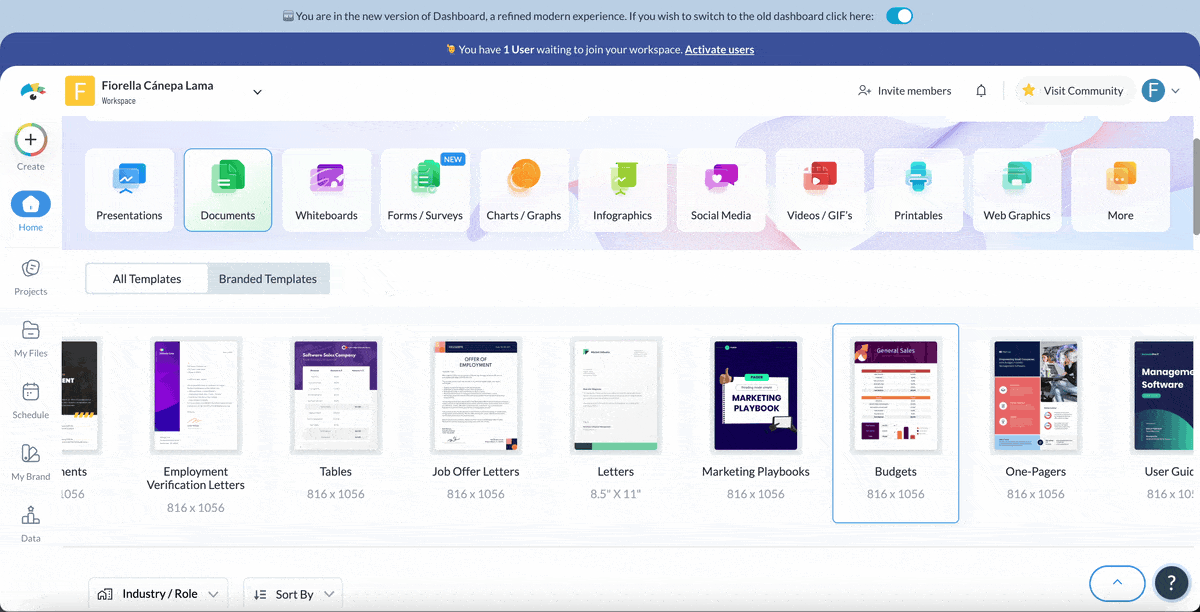Open Projects from the sidebar
Screen dimensions: 1200x612
tap(31, 269)
